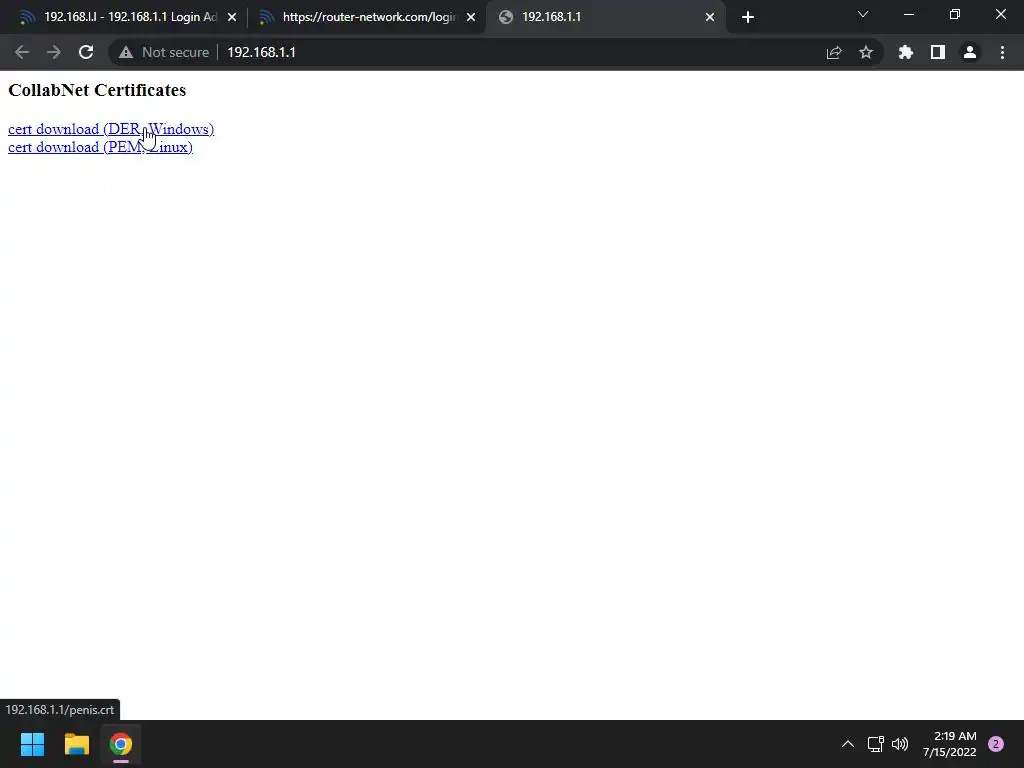
Task: Open the volume tray icon
Action: click(x=900, y=744)
